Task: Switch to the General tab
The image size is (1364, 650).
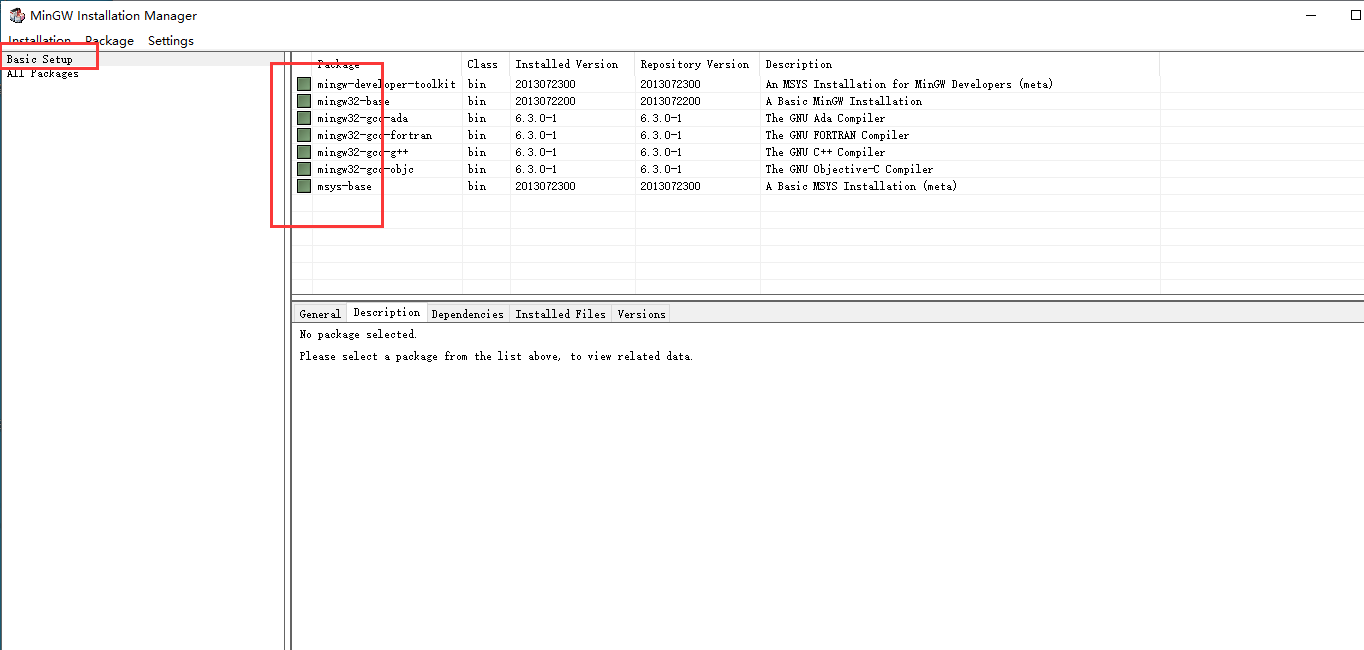Action: click(x=320, y=314)
